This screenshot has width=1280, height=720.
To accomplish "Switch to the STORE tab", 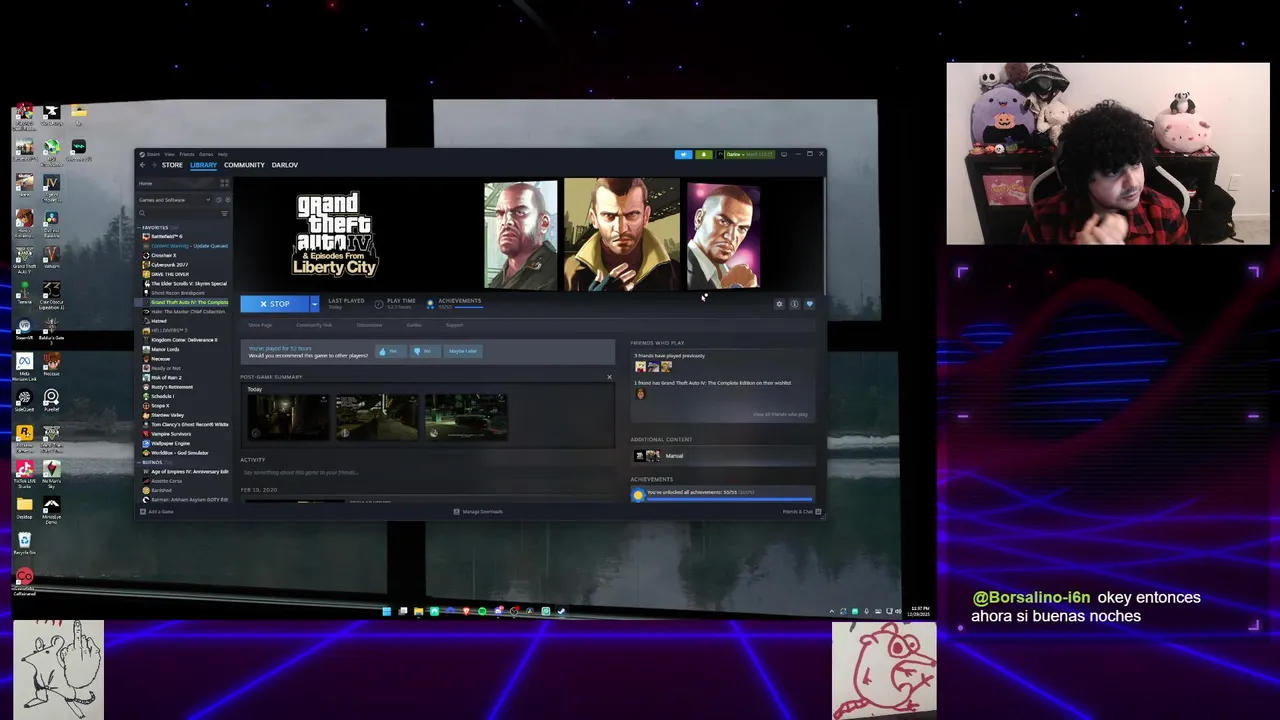I will (172, 165).
